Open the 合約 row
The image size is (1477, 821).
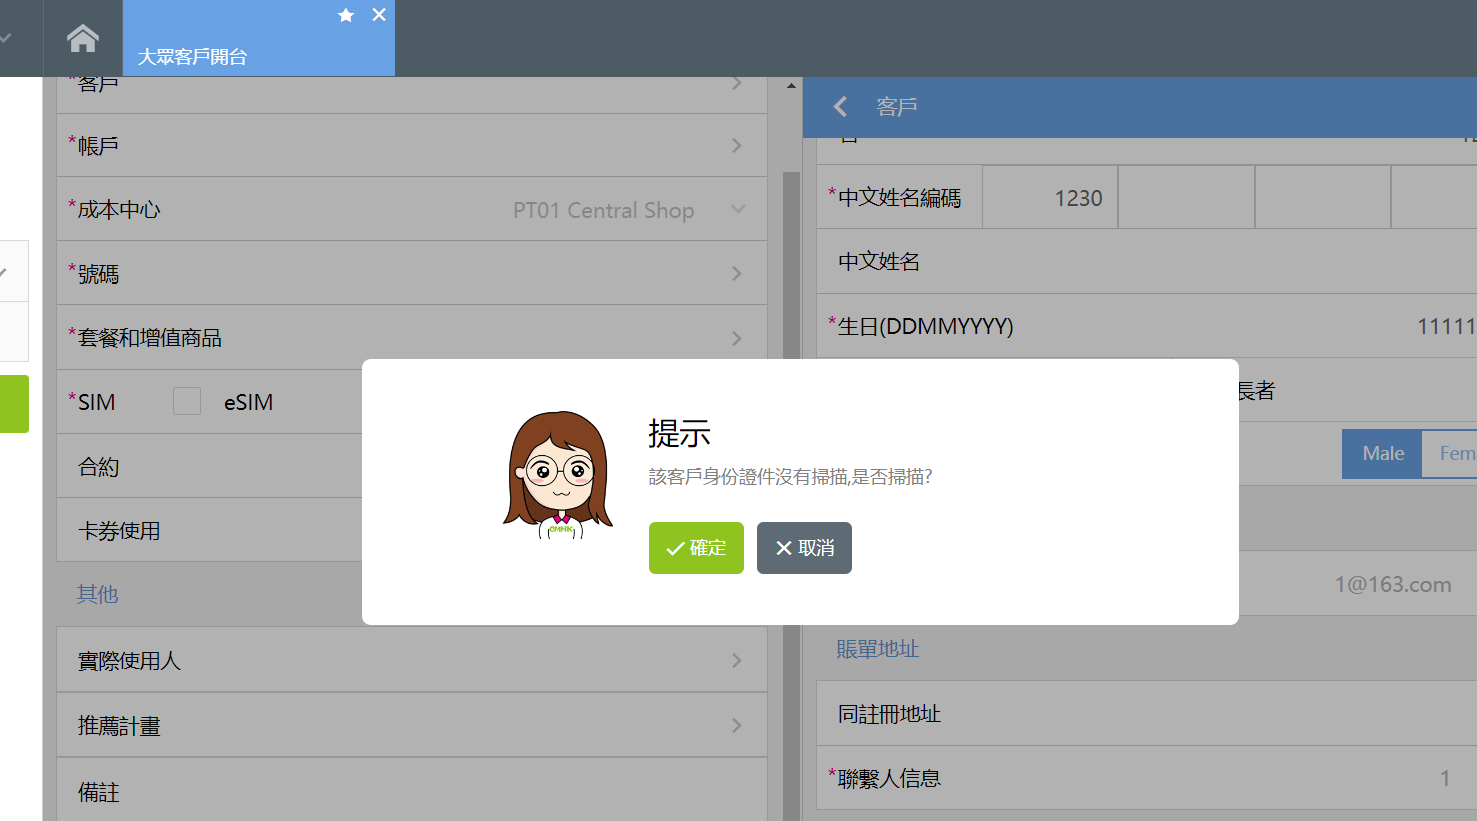coord(210,466)
